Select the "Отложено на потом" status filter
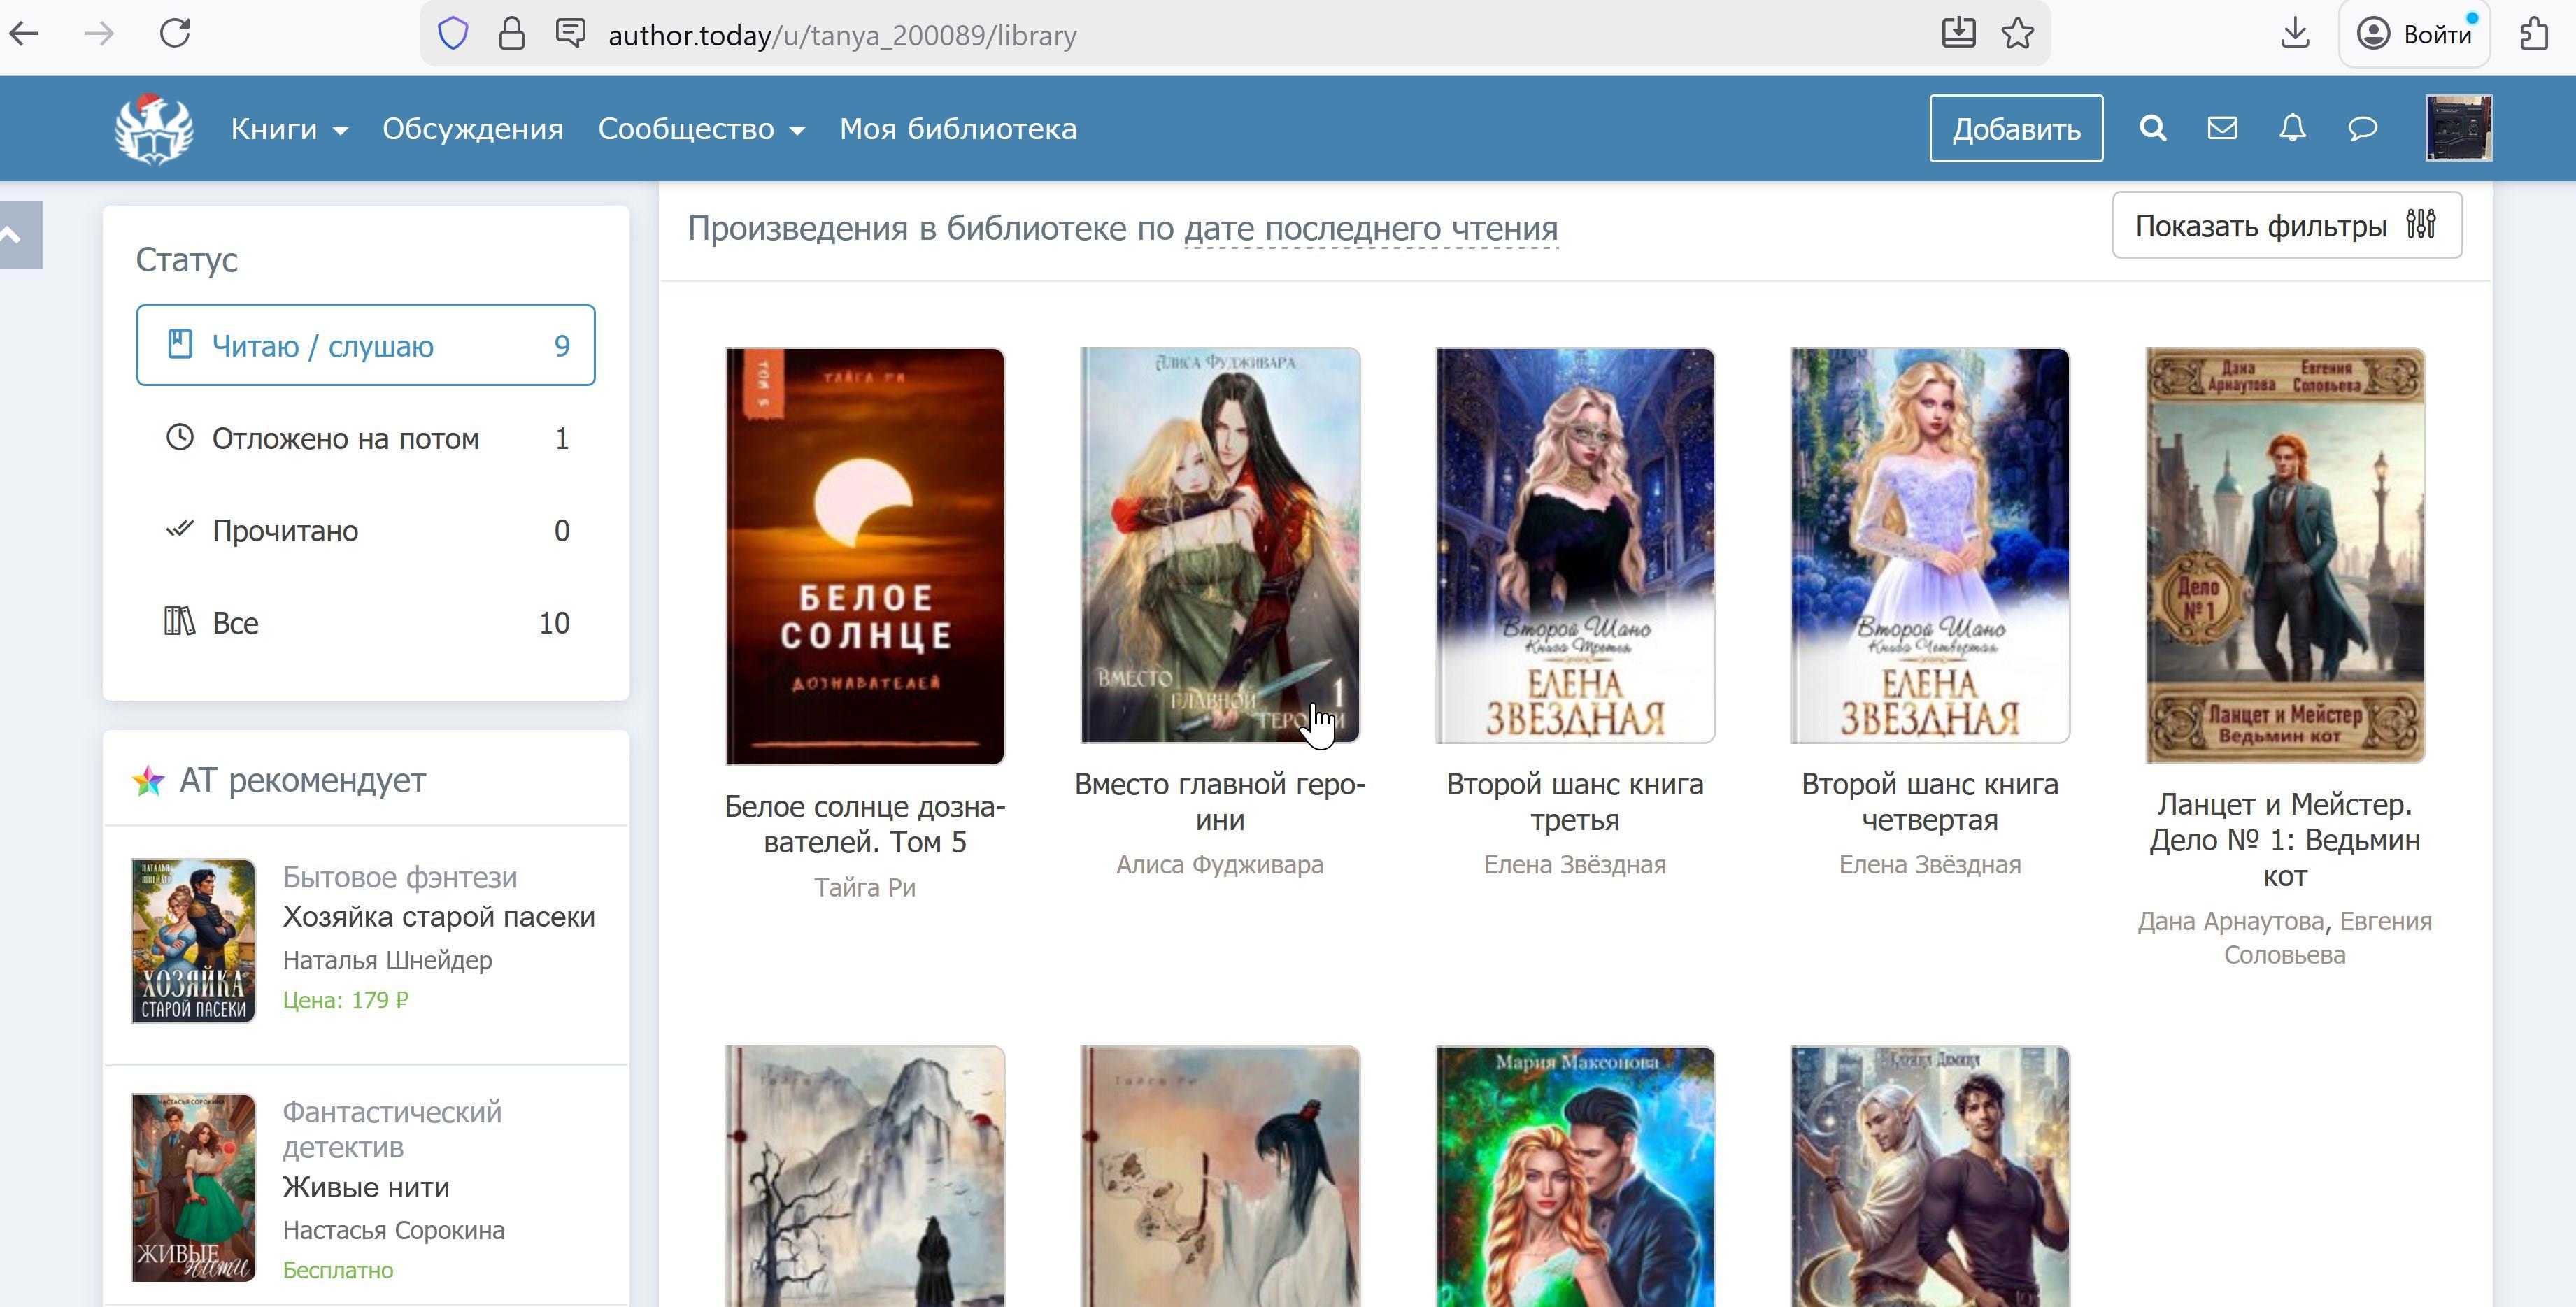The width and height of the screenshot is (2576, 1307). click(x=365, y=438)
